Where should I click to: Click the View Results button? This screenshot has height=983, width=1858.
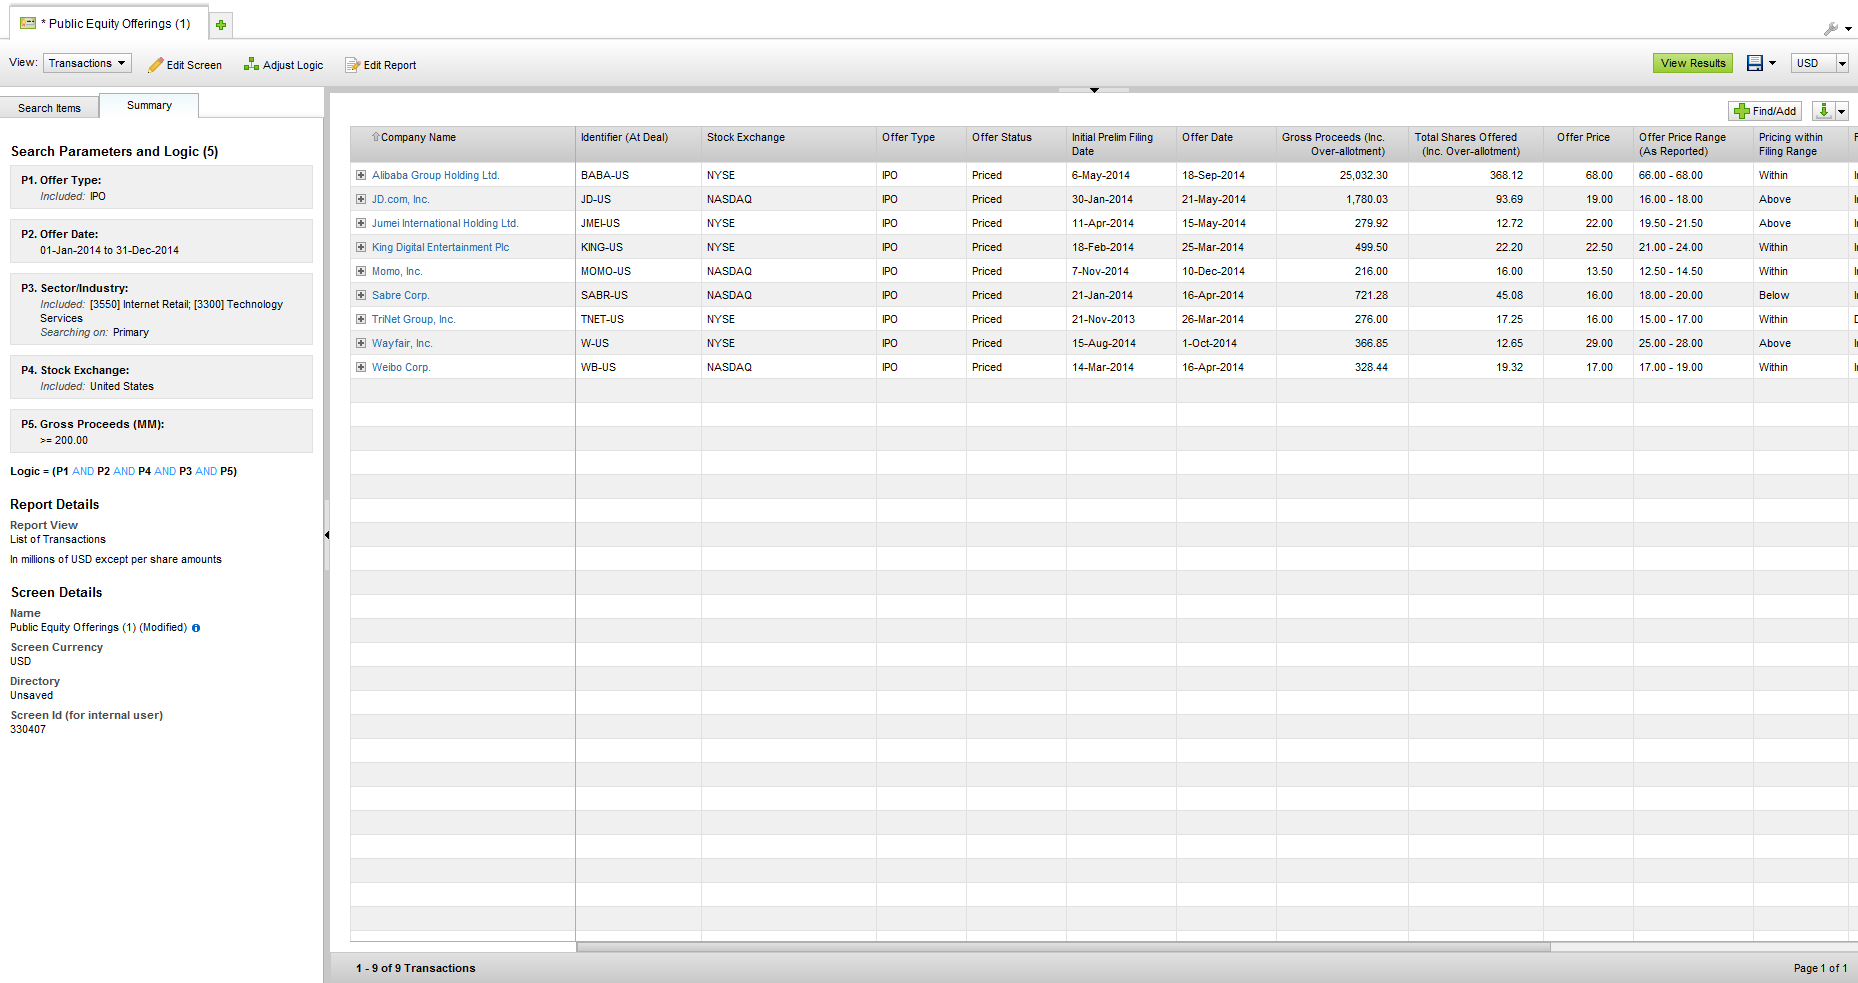click(x=1693, y=63)
